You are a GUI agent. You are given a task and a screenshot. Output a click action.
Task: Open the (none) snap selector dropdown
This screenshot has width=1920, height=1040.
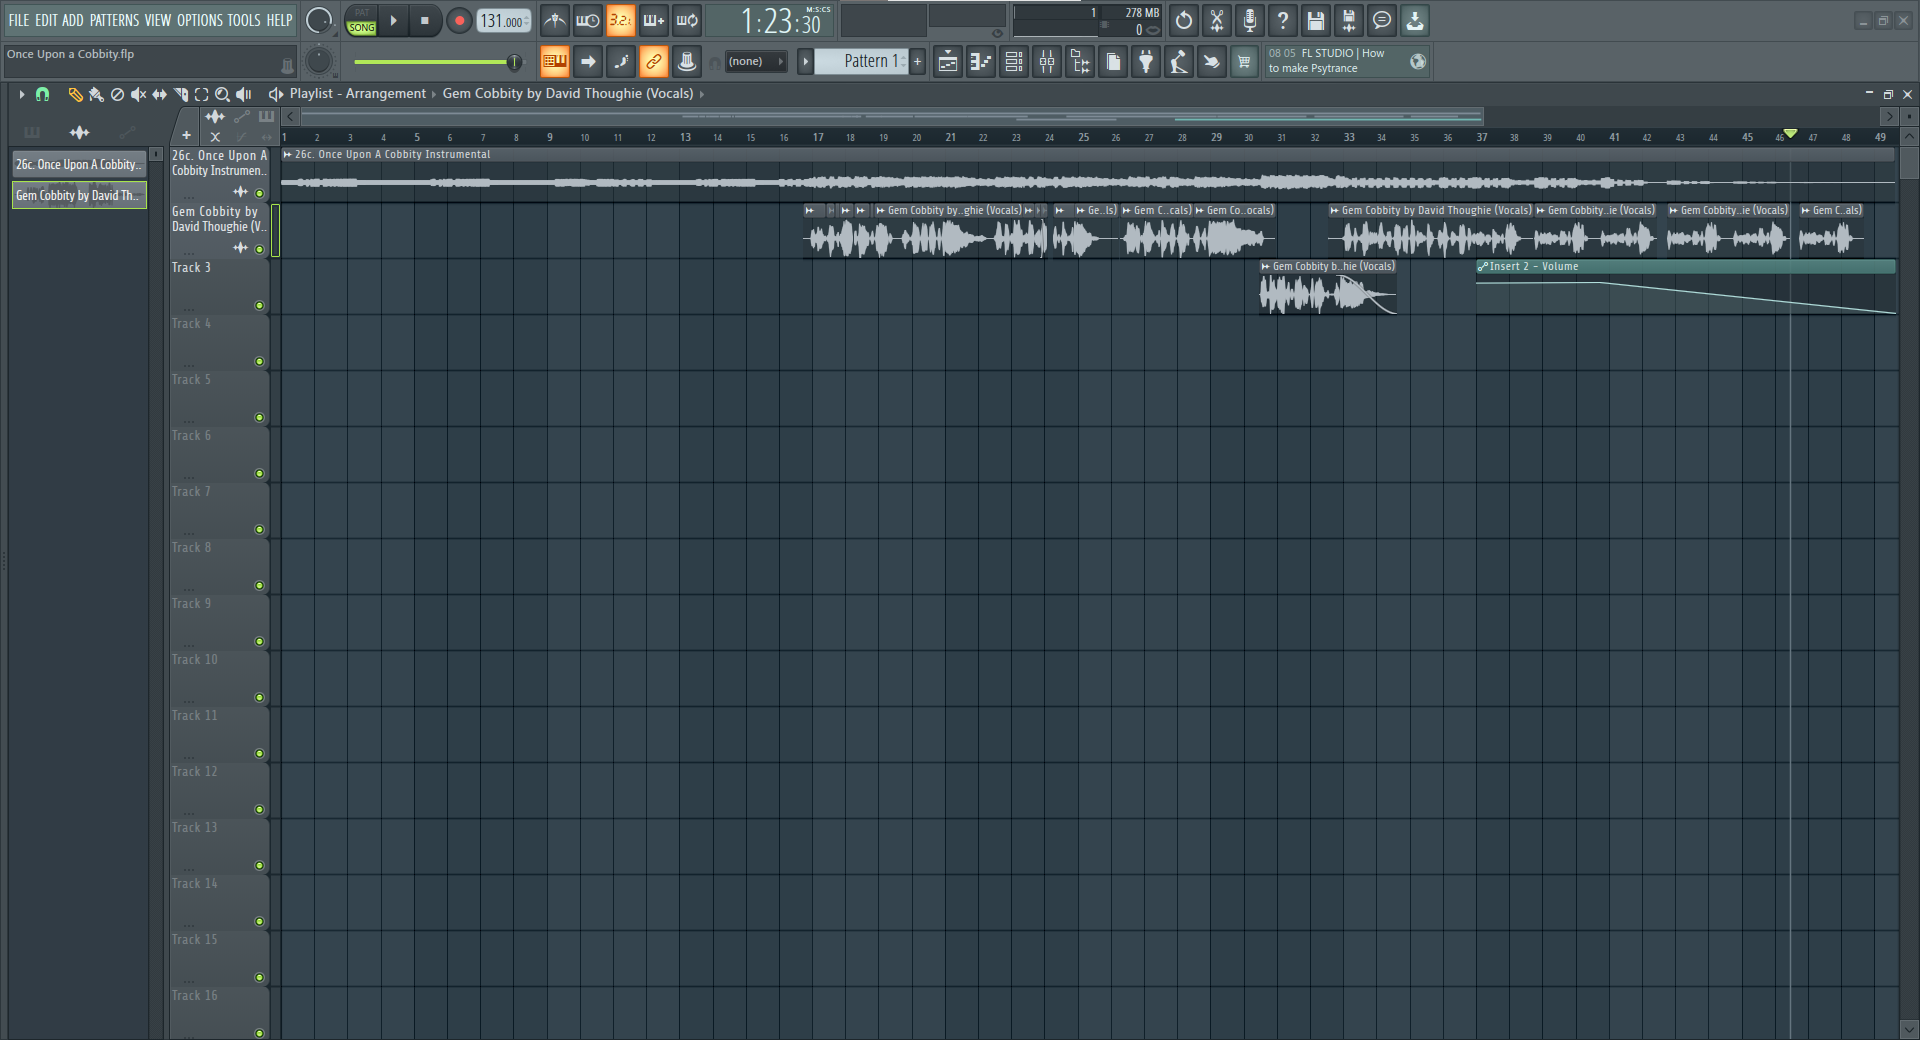[756, 62]
